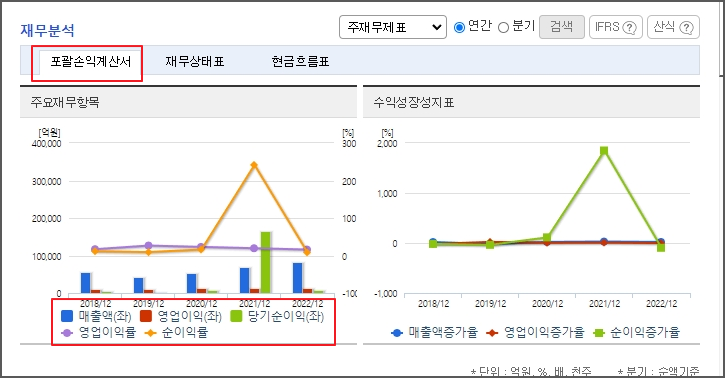The image size is (725, 378).
Task: Toggle the 매출액(좌) legend swatch
Action: pyautogui.click(x=67, y=316)
